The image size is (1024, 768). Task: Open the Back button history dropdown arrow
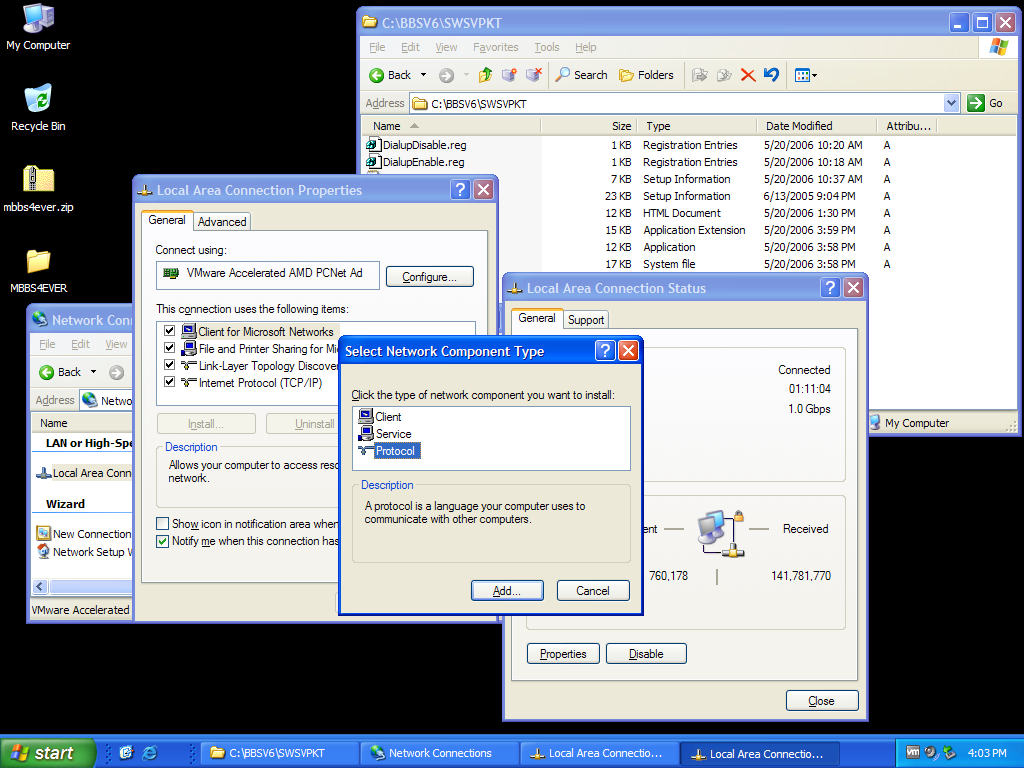click(x=423, y=75)
